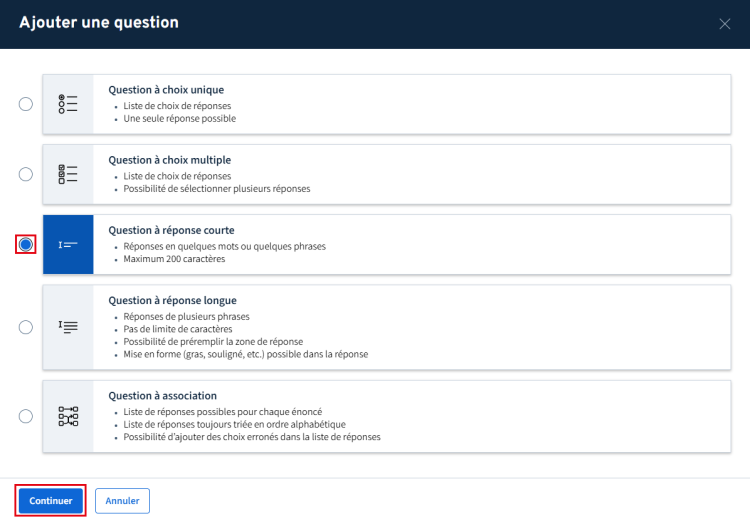This screenshot has height=526, width=750.
Task: Click the long answer paragraph icon
Action: point(68,326)
